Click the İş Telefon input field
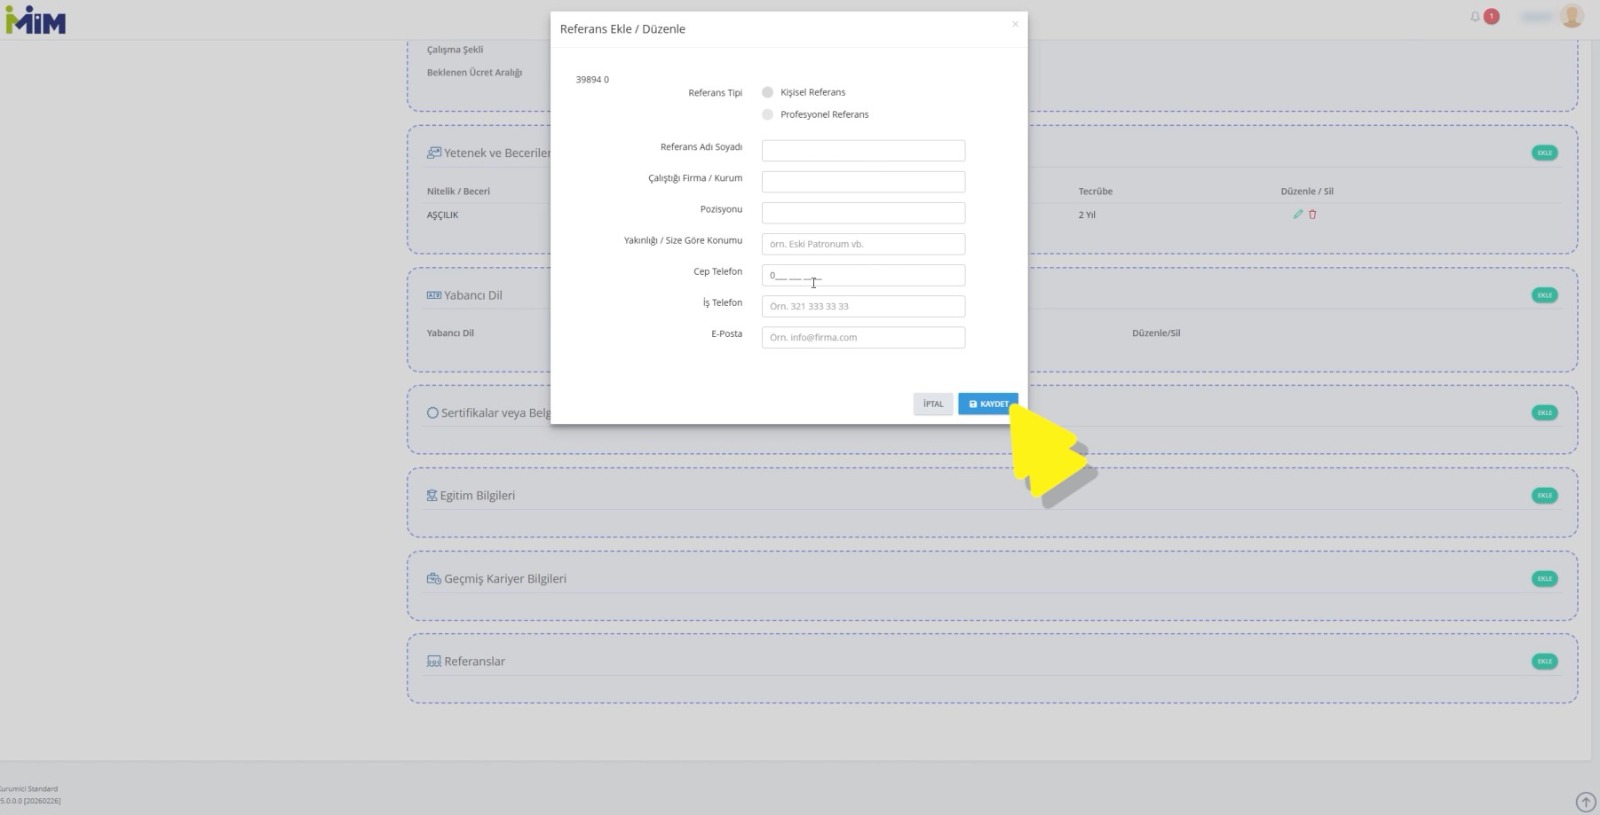1600x815 pixels. tap(863, 306)
